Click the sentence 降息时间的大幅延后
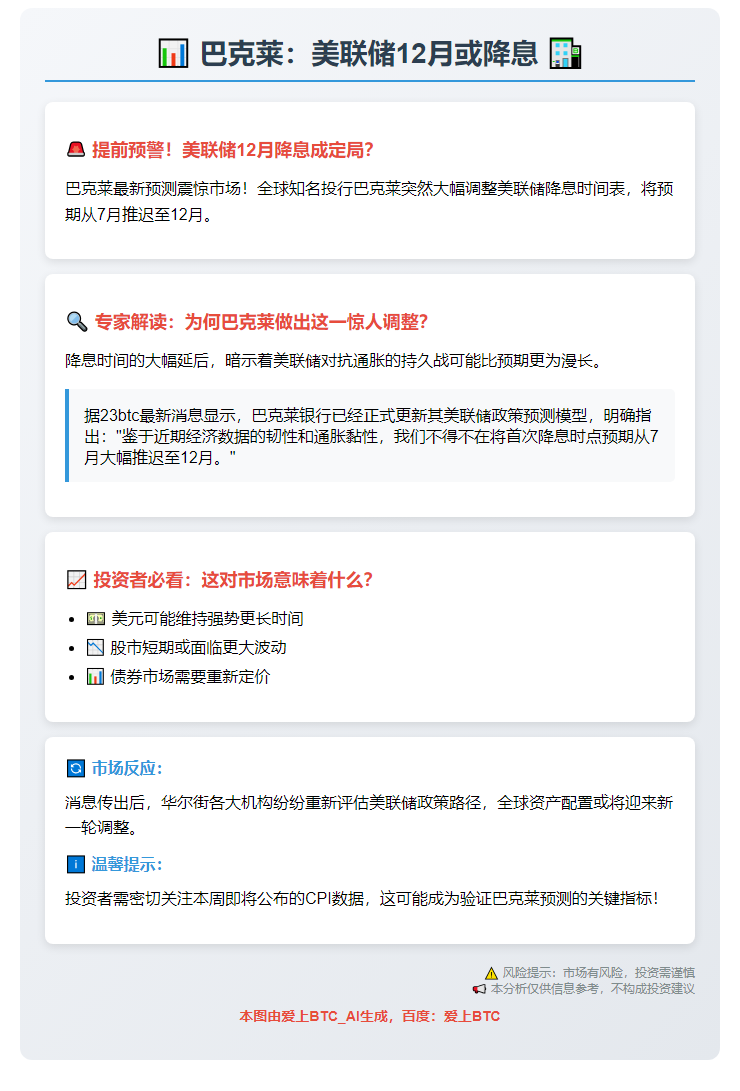Viewport: 740px width, 1091px height. coord(334,360)
